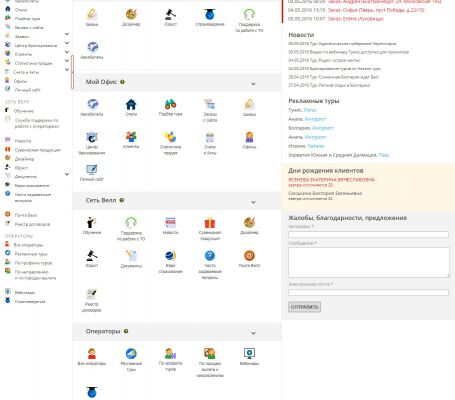Open Авиабилеты icon in Мой Офис section
Image resolution: width=455 pixels, height=400 pixels.
coord(92,104)
